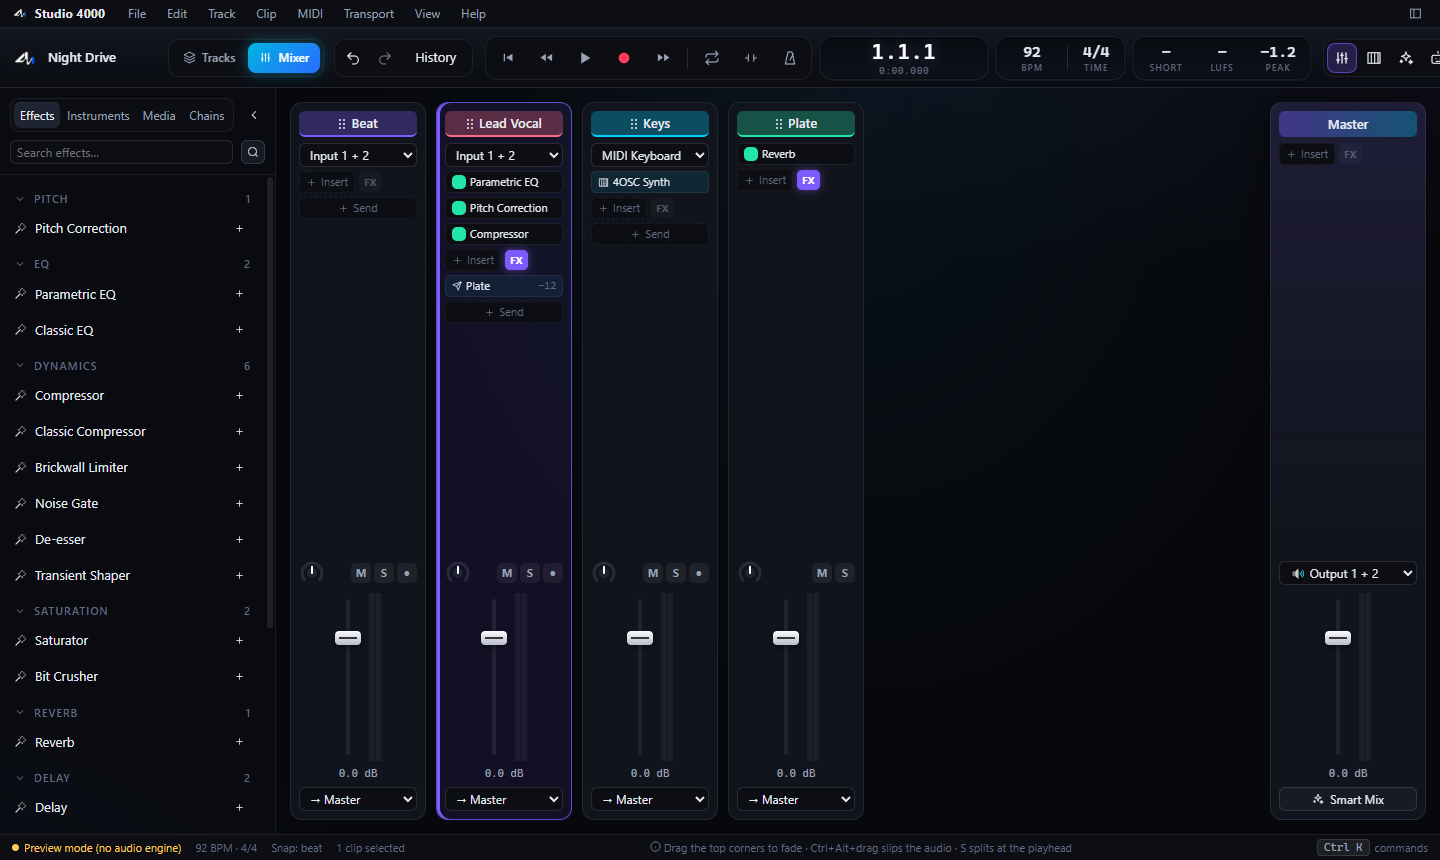Image resolution: width=1440 pixels, height=860 pixels.
Task: Click the sparkle icon at top right
Action: pyautogui.click(x=1406, y=58)
